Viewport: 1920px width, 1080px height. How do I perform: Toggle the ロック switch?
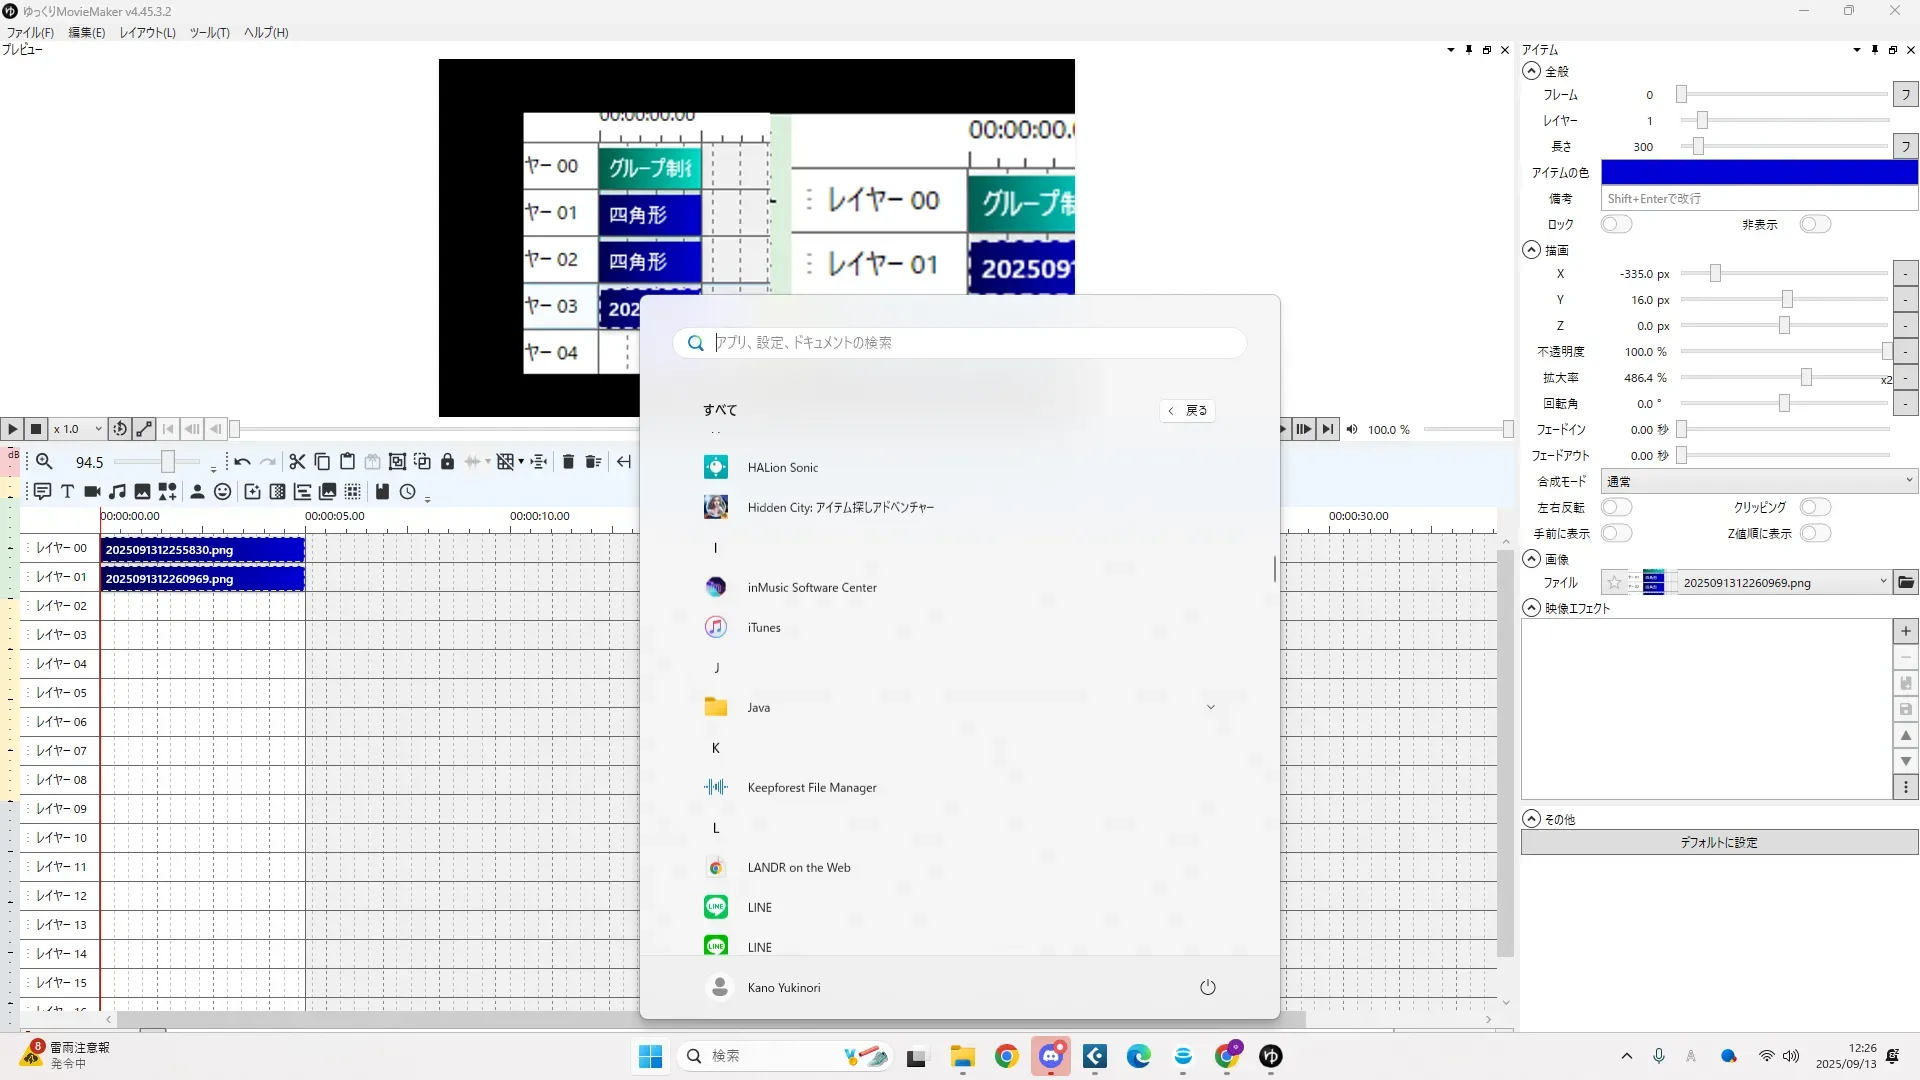[1616, 224]
